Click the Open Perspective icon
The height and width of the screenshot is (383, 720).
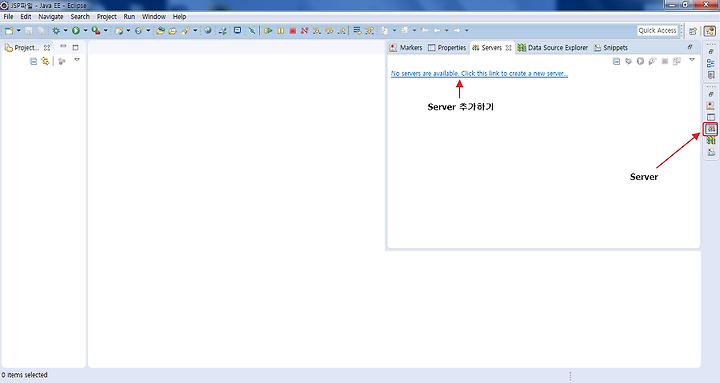click(693, 31)
